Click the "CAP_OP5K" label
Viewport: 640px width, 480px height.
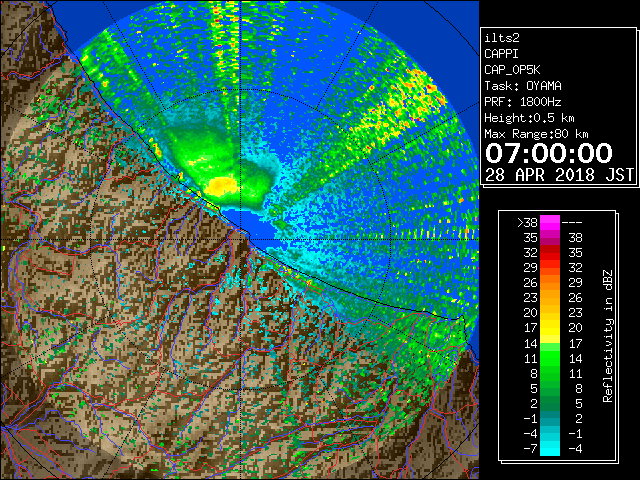click(x=512, y=70)
